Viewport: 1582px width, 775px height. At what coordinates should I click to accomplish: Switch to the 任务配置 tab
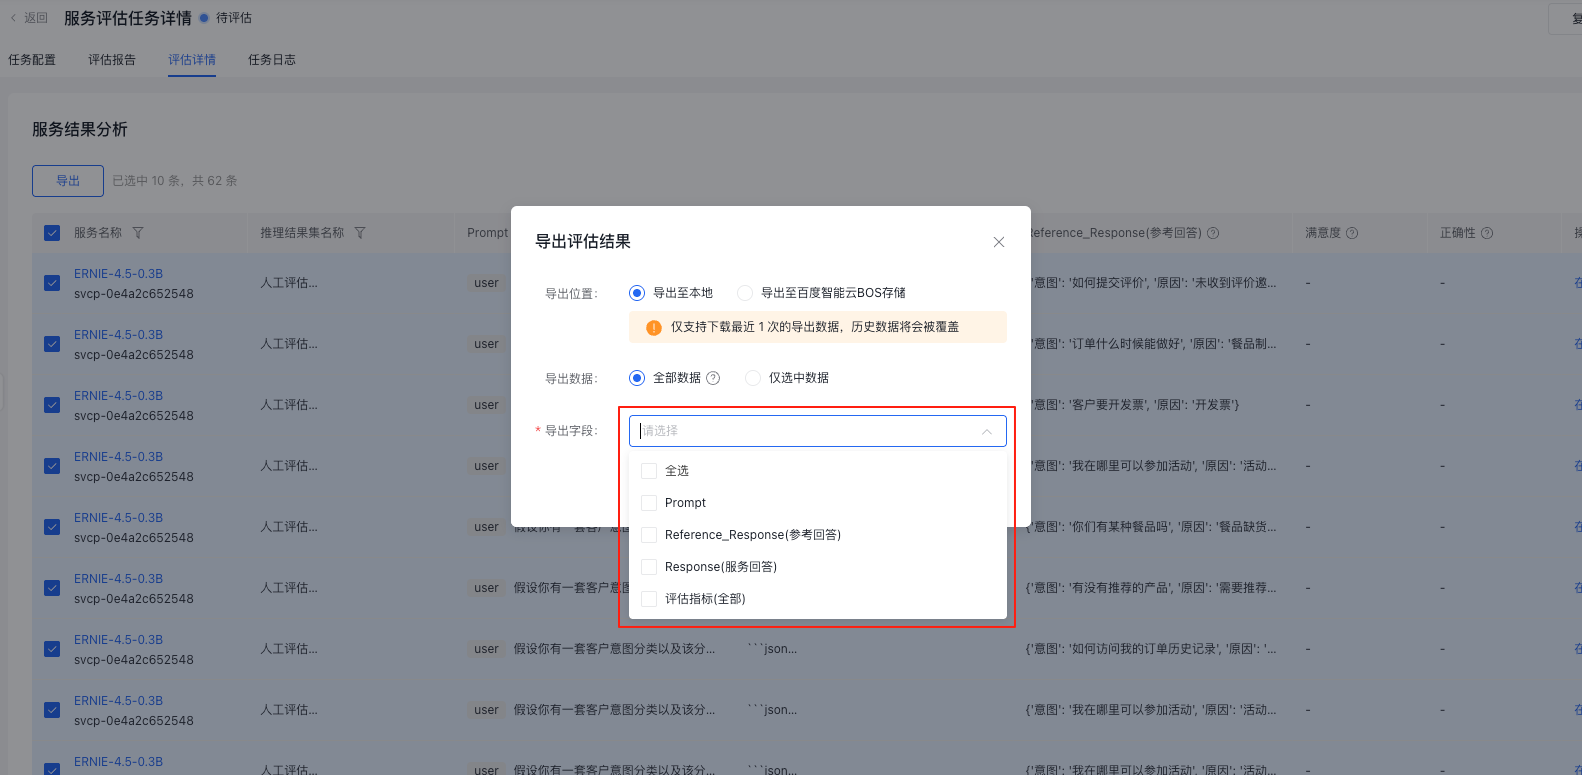tap(32, 60)
